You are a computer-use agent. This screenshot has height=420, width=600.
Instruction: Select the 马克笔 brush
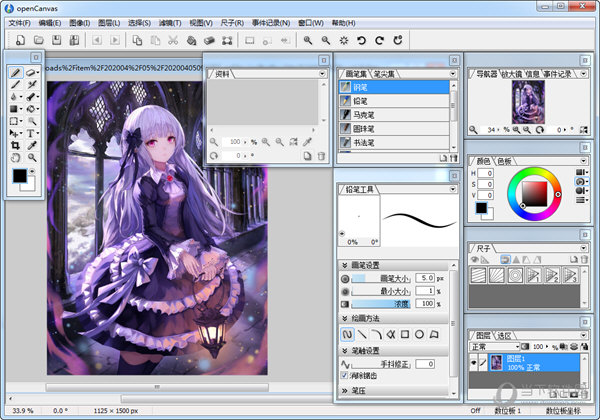pos(394,115)
